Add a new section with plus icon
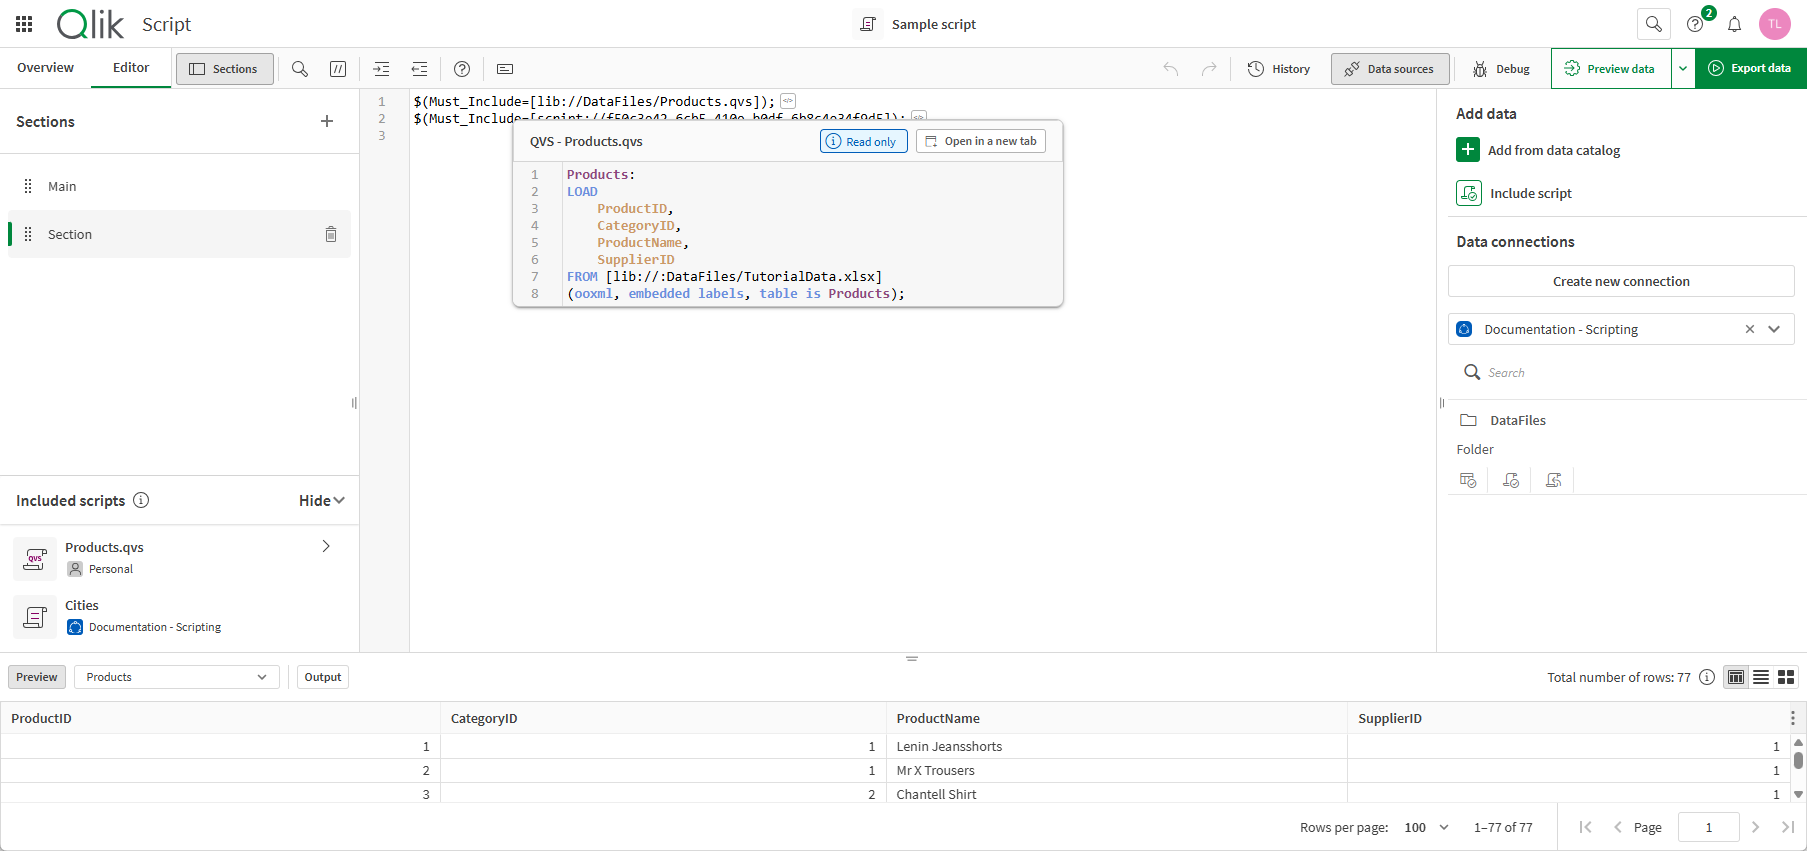The image size is (1807, 851). 327,121
